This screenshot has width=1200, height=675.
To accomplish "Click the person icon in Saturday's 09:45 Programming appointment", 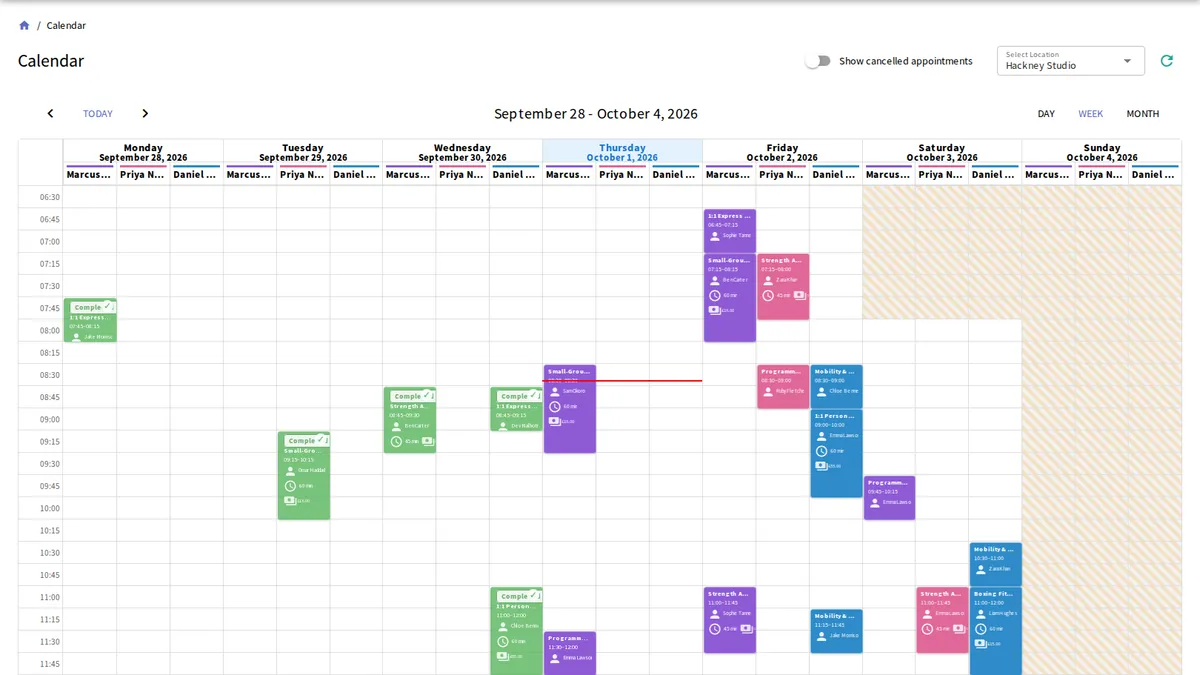I will (x=874, y=502).
